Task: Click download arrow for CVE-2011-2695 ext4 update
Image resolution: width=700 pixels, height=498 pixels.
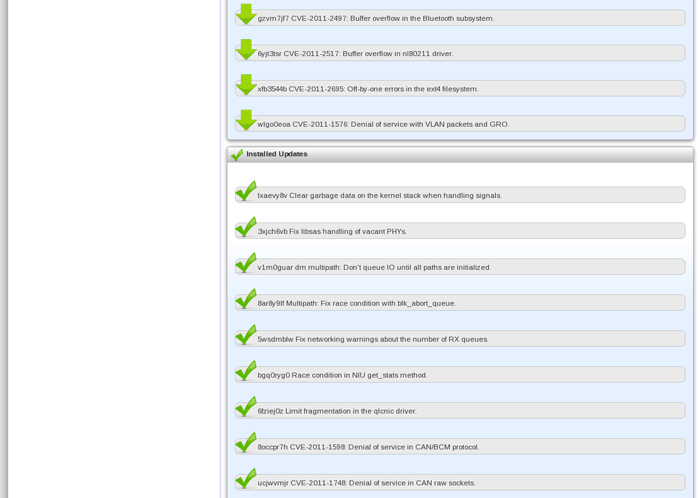Action: pyautogui.click(x=246, y=85)
